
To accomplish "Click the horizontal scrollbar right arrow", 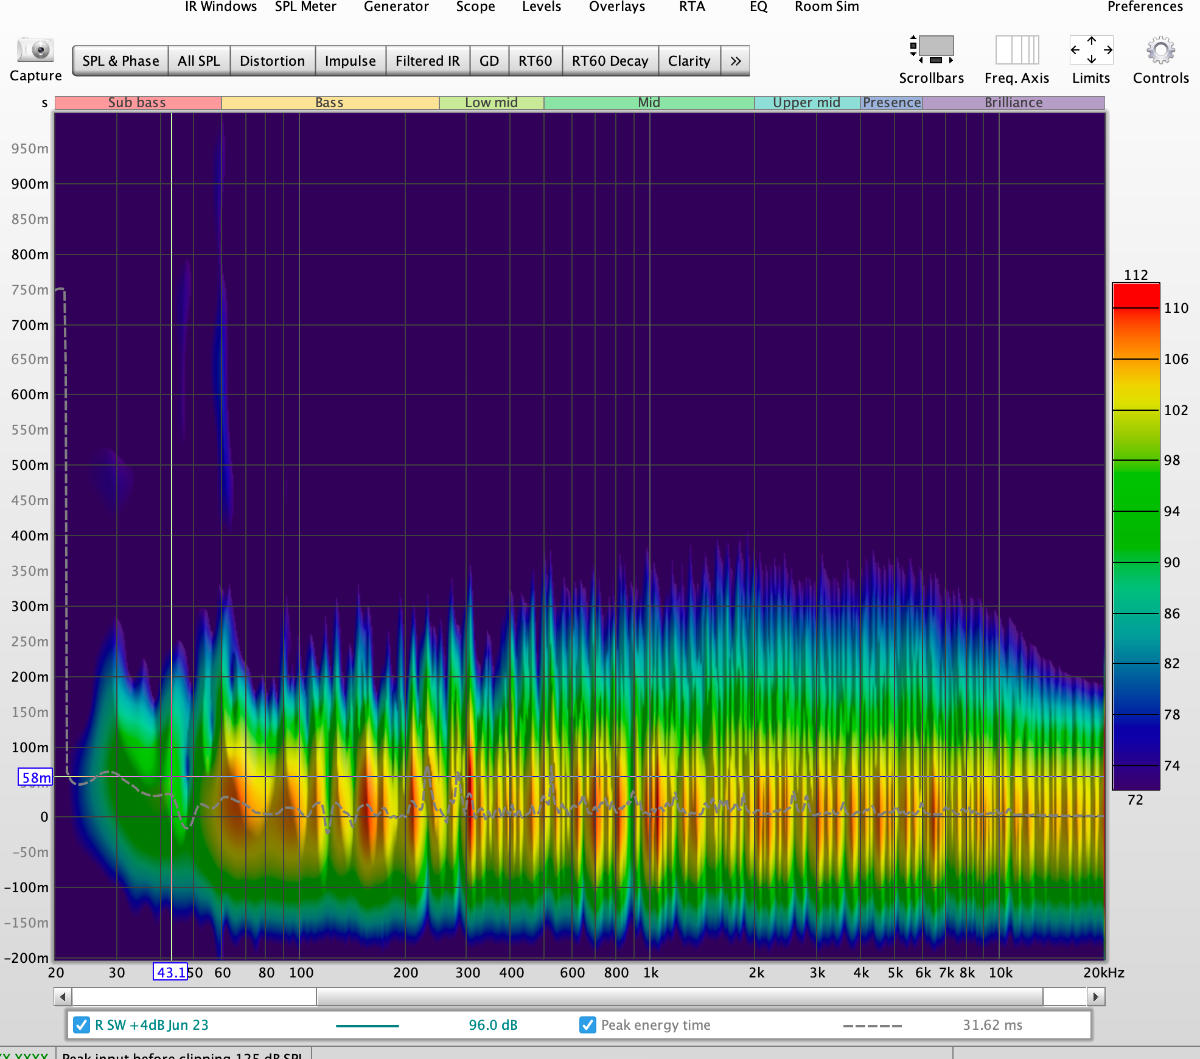I will point(1096,997).
